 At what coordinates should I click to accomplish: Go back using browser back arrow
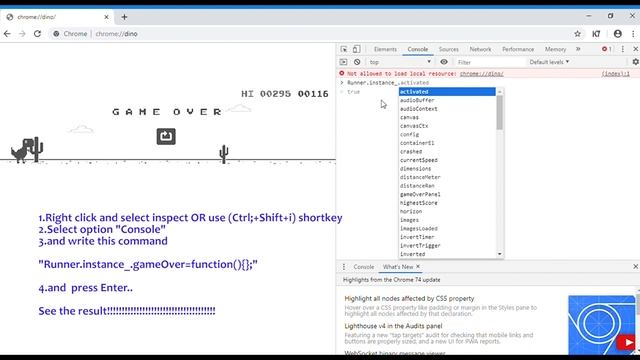7,34
